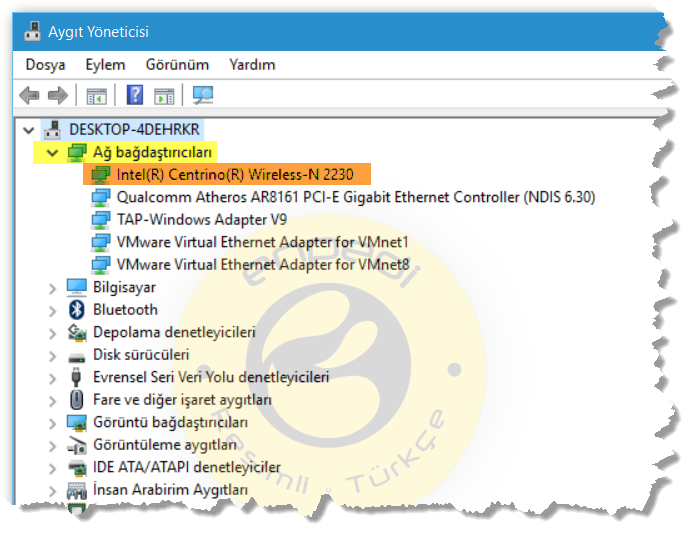Expand Görüntüleme aygıtları category
This screenshot has height=540, width=696.
click(52, 446)
